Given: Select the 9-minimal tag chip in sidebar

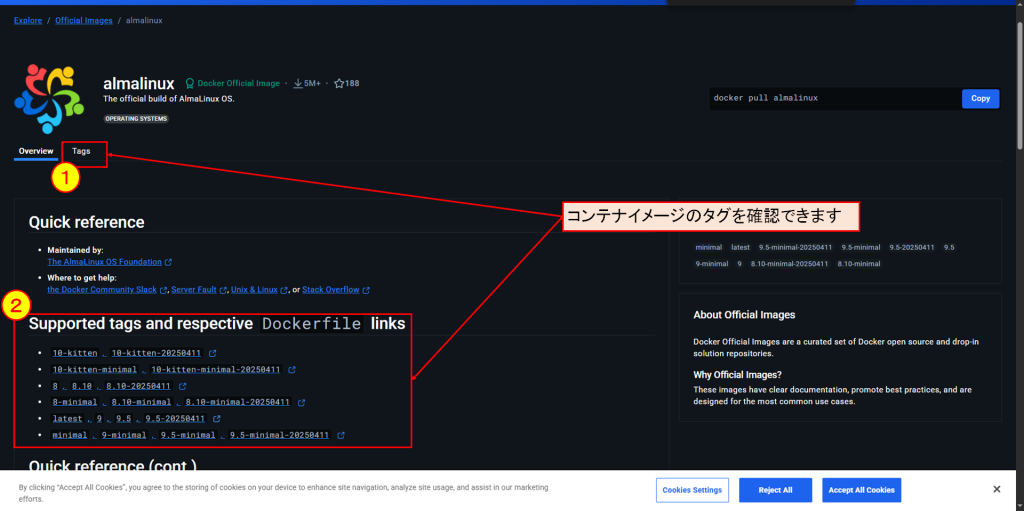Looking at the screenshot, I should pyautogui.click(x=711, y=264).
